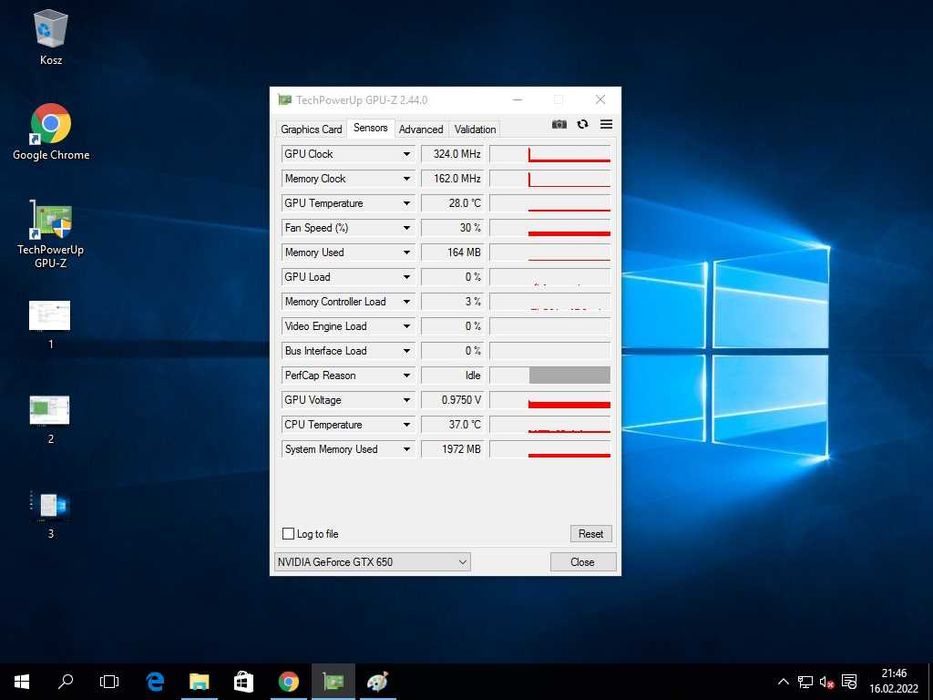This screenshot has width=933, height=700.
Task: Expand the GPU Clock sensor dropdown
Action: [x=406, y=154]
